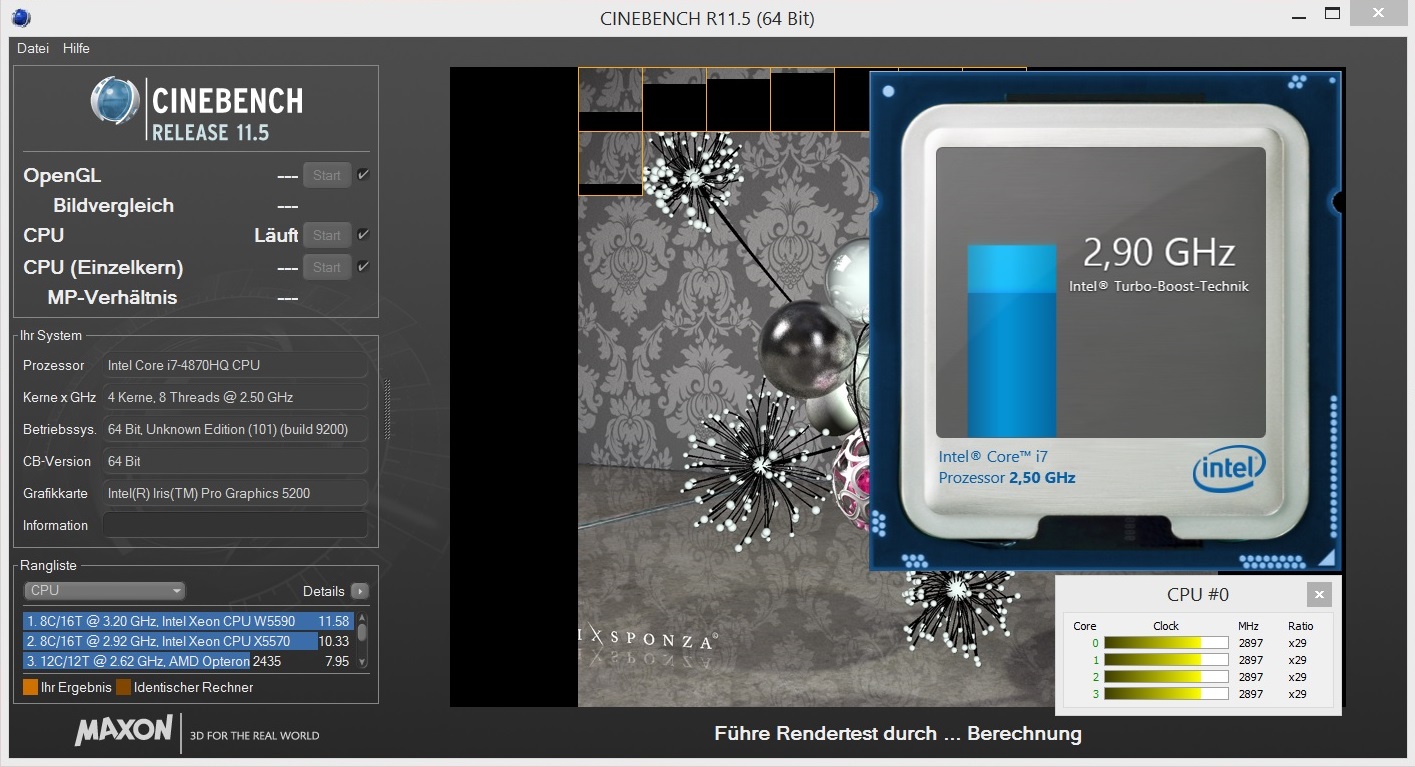The width and height of the screenshot is (1415, 767).
Task: Start the CPU (Einzelkern) benchmark
Action: pos(327,267)
